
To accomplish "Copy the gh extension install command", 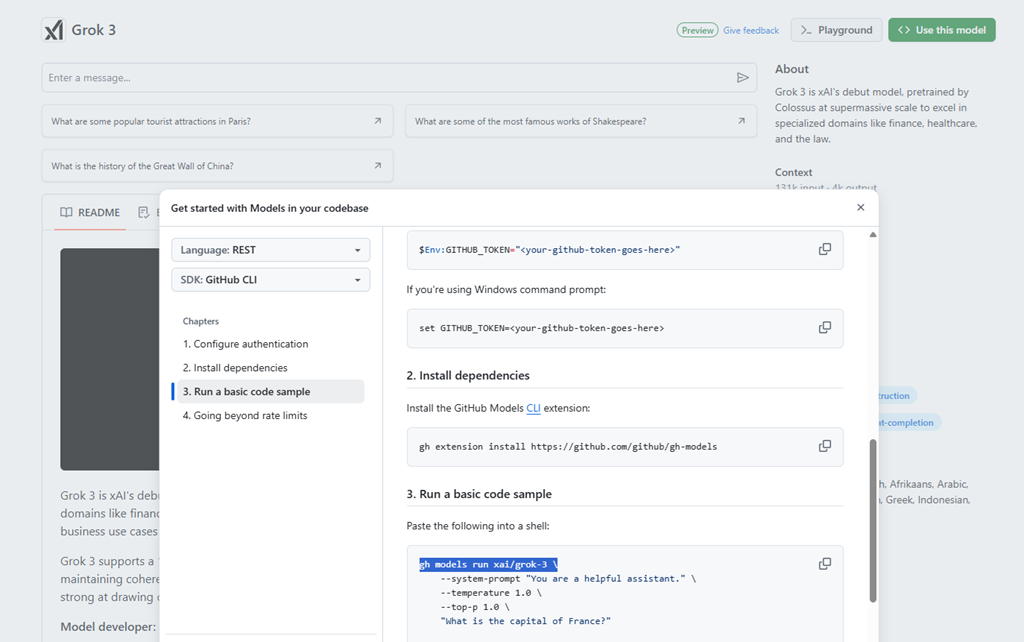I will [824, 446].
